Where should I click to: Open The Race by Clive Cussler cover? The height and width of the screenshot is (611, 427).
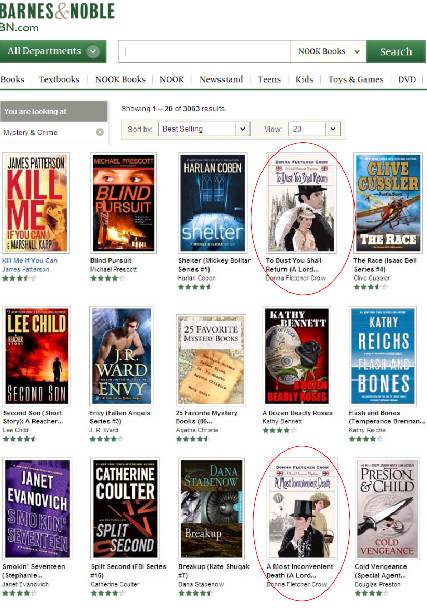[x=388, y=203]
